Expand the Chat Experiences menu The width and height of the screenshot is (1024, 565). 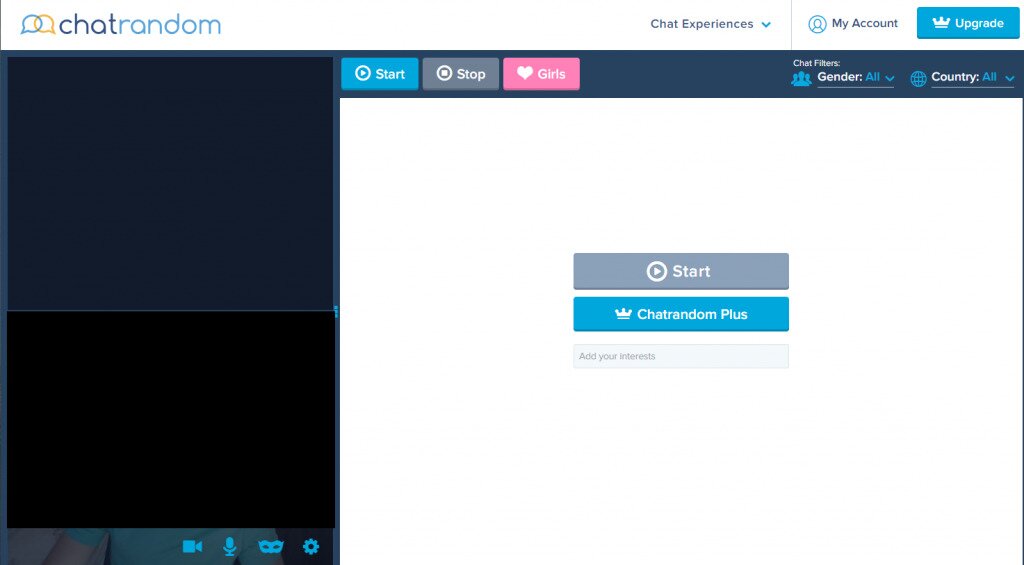pyautogui.click(x=711, y=24)
